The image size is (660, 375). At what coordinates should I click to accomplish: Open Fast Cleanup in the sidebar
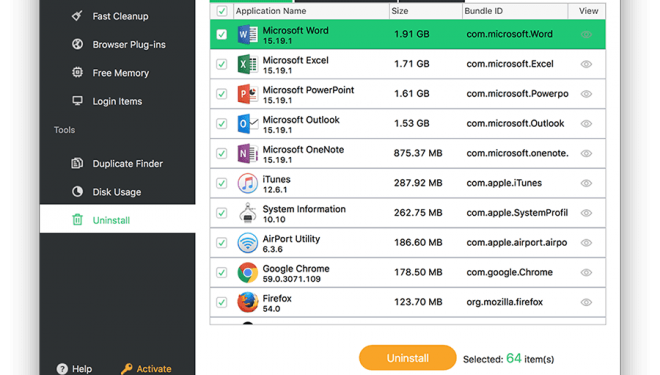(120, 16)
